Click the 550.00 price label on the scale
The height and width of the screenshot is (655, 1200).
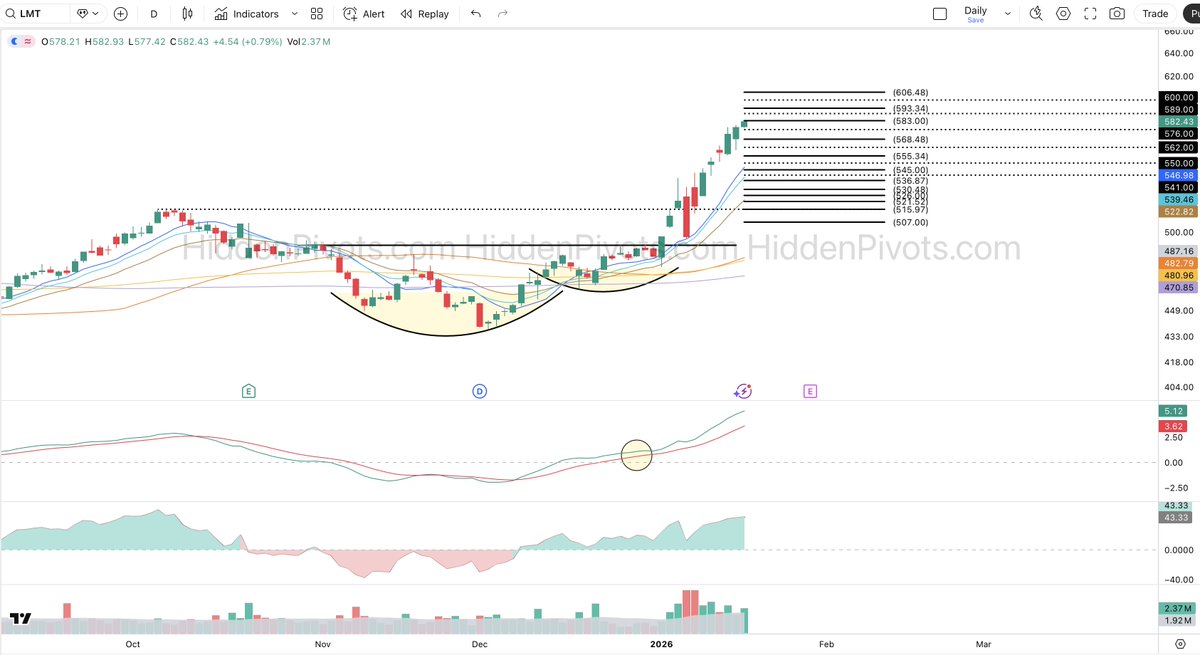(x=1180, y=163)
